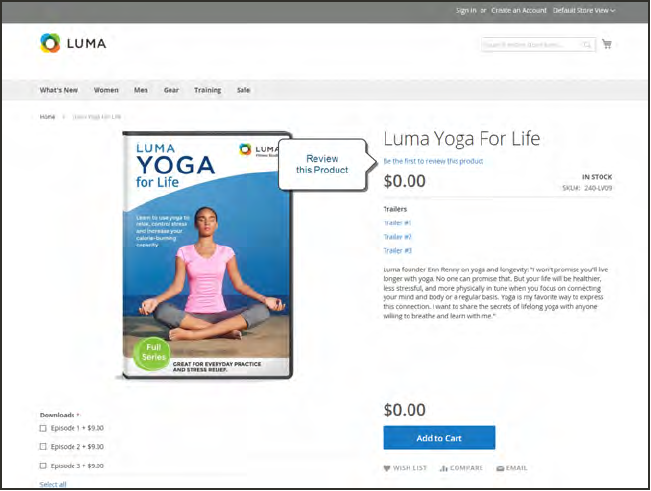Image resolution: width=651 pixels, height=491 pixels.
Task: Open the Trailer #2 link
Action: click(397, 237)
